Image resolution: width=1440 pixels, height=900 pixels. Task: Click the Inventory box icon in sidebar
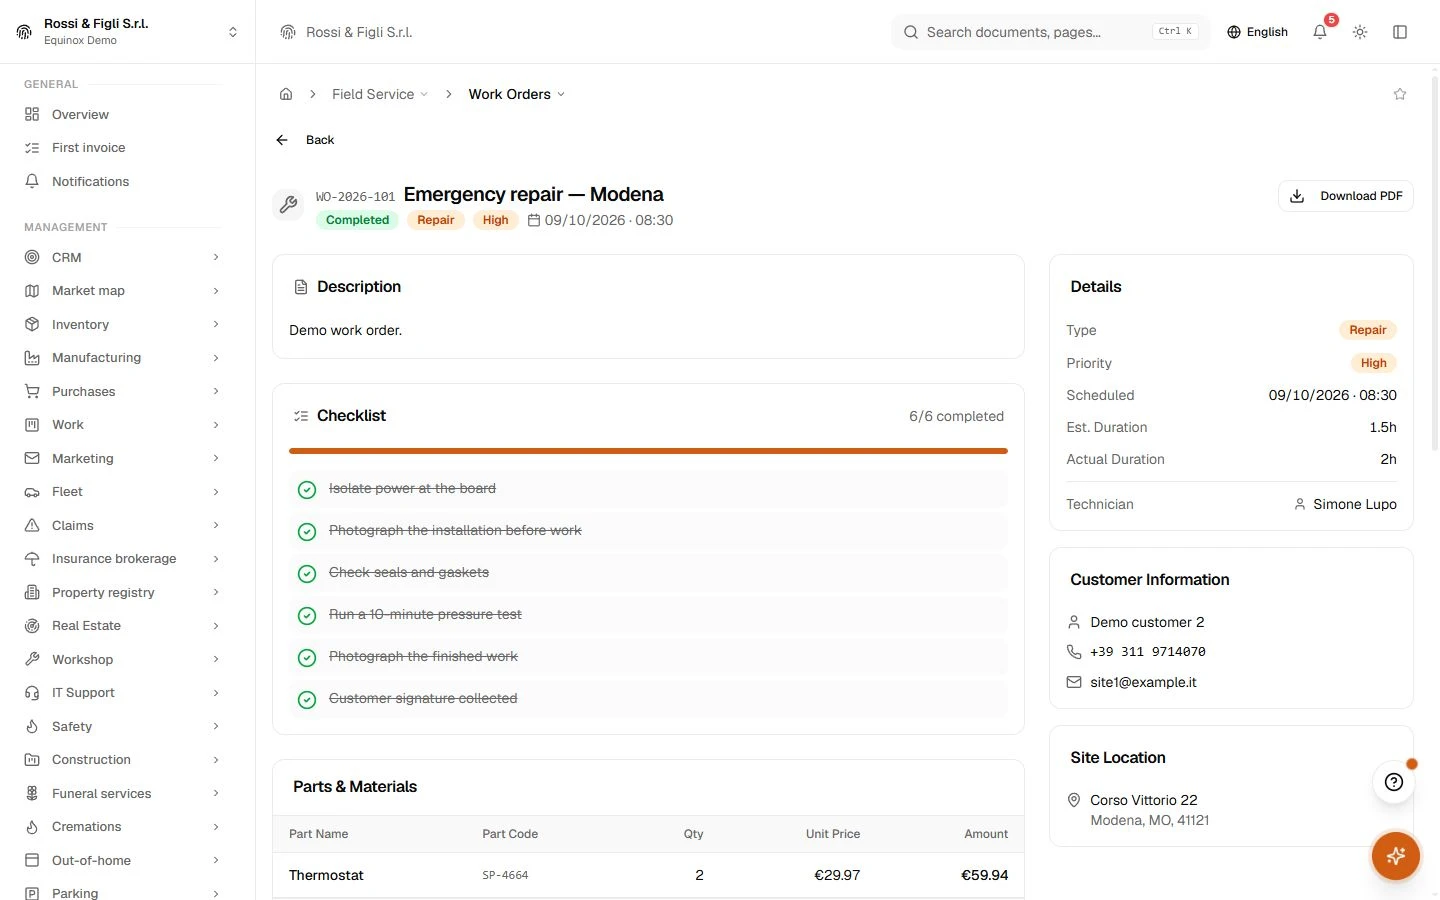pos(32,325)
